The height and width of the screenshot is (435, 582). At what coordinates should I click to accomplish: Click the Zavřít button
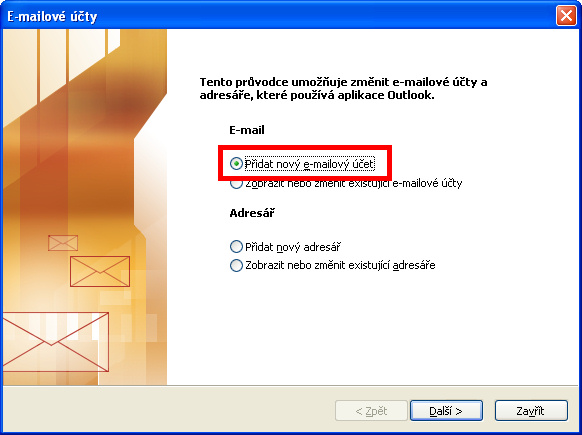coord(531,411)
